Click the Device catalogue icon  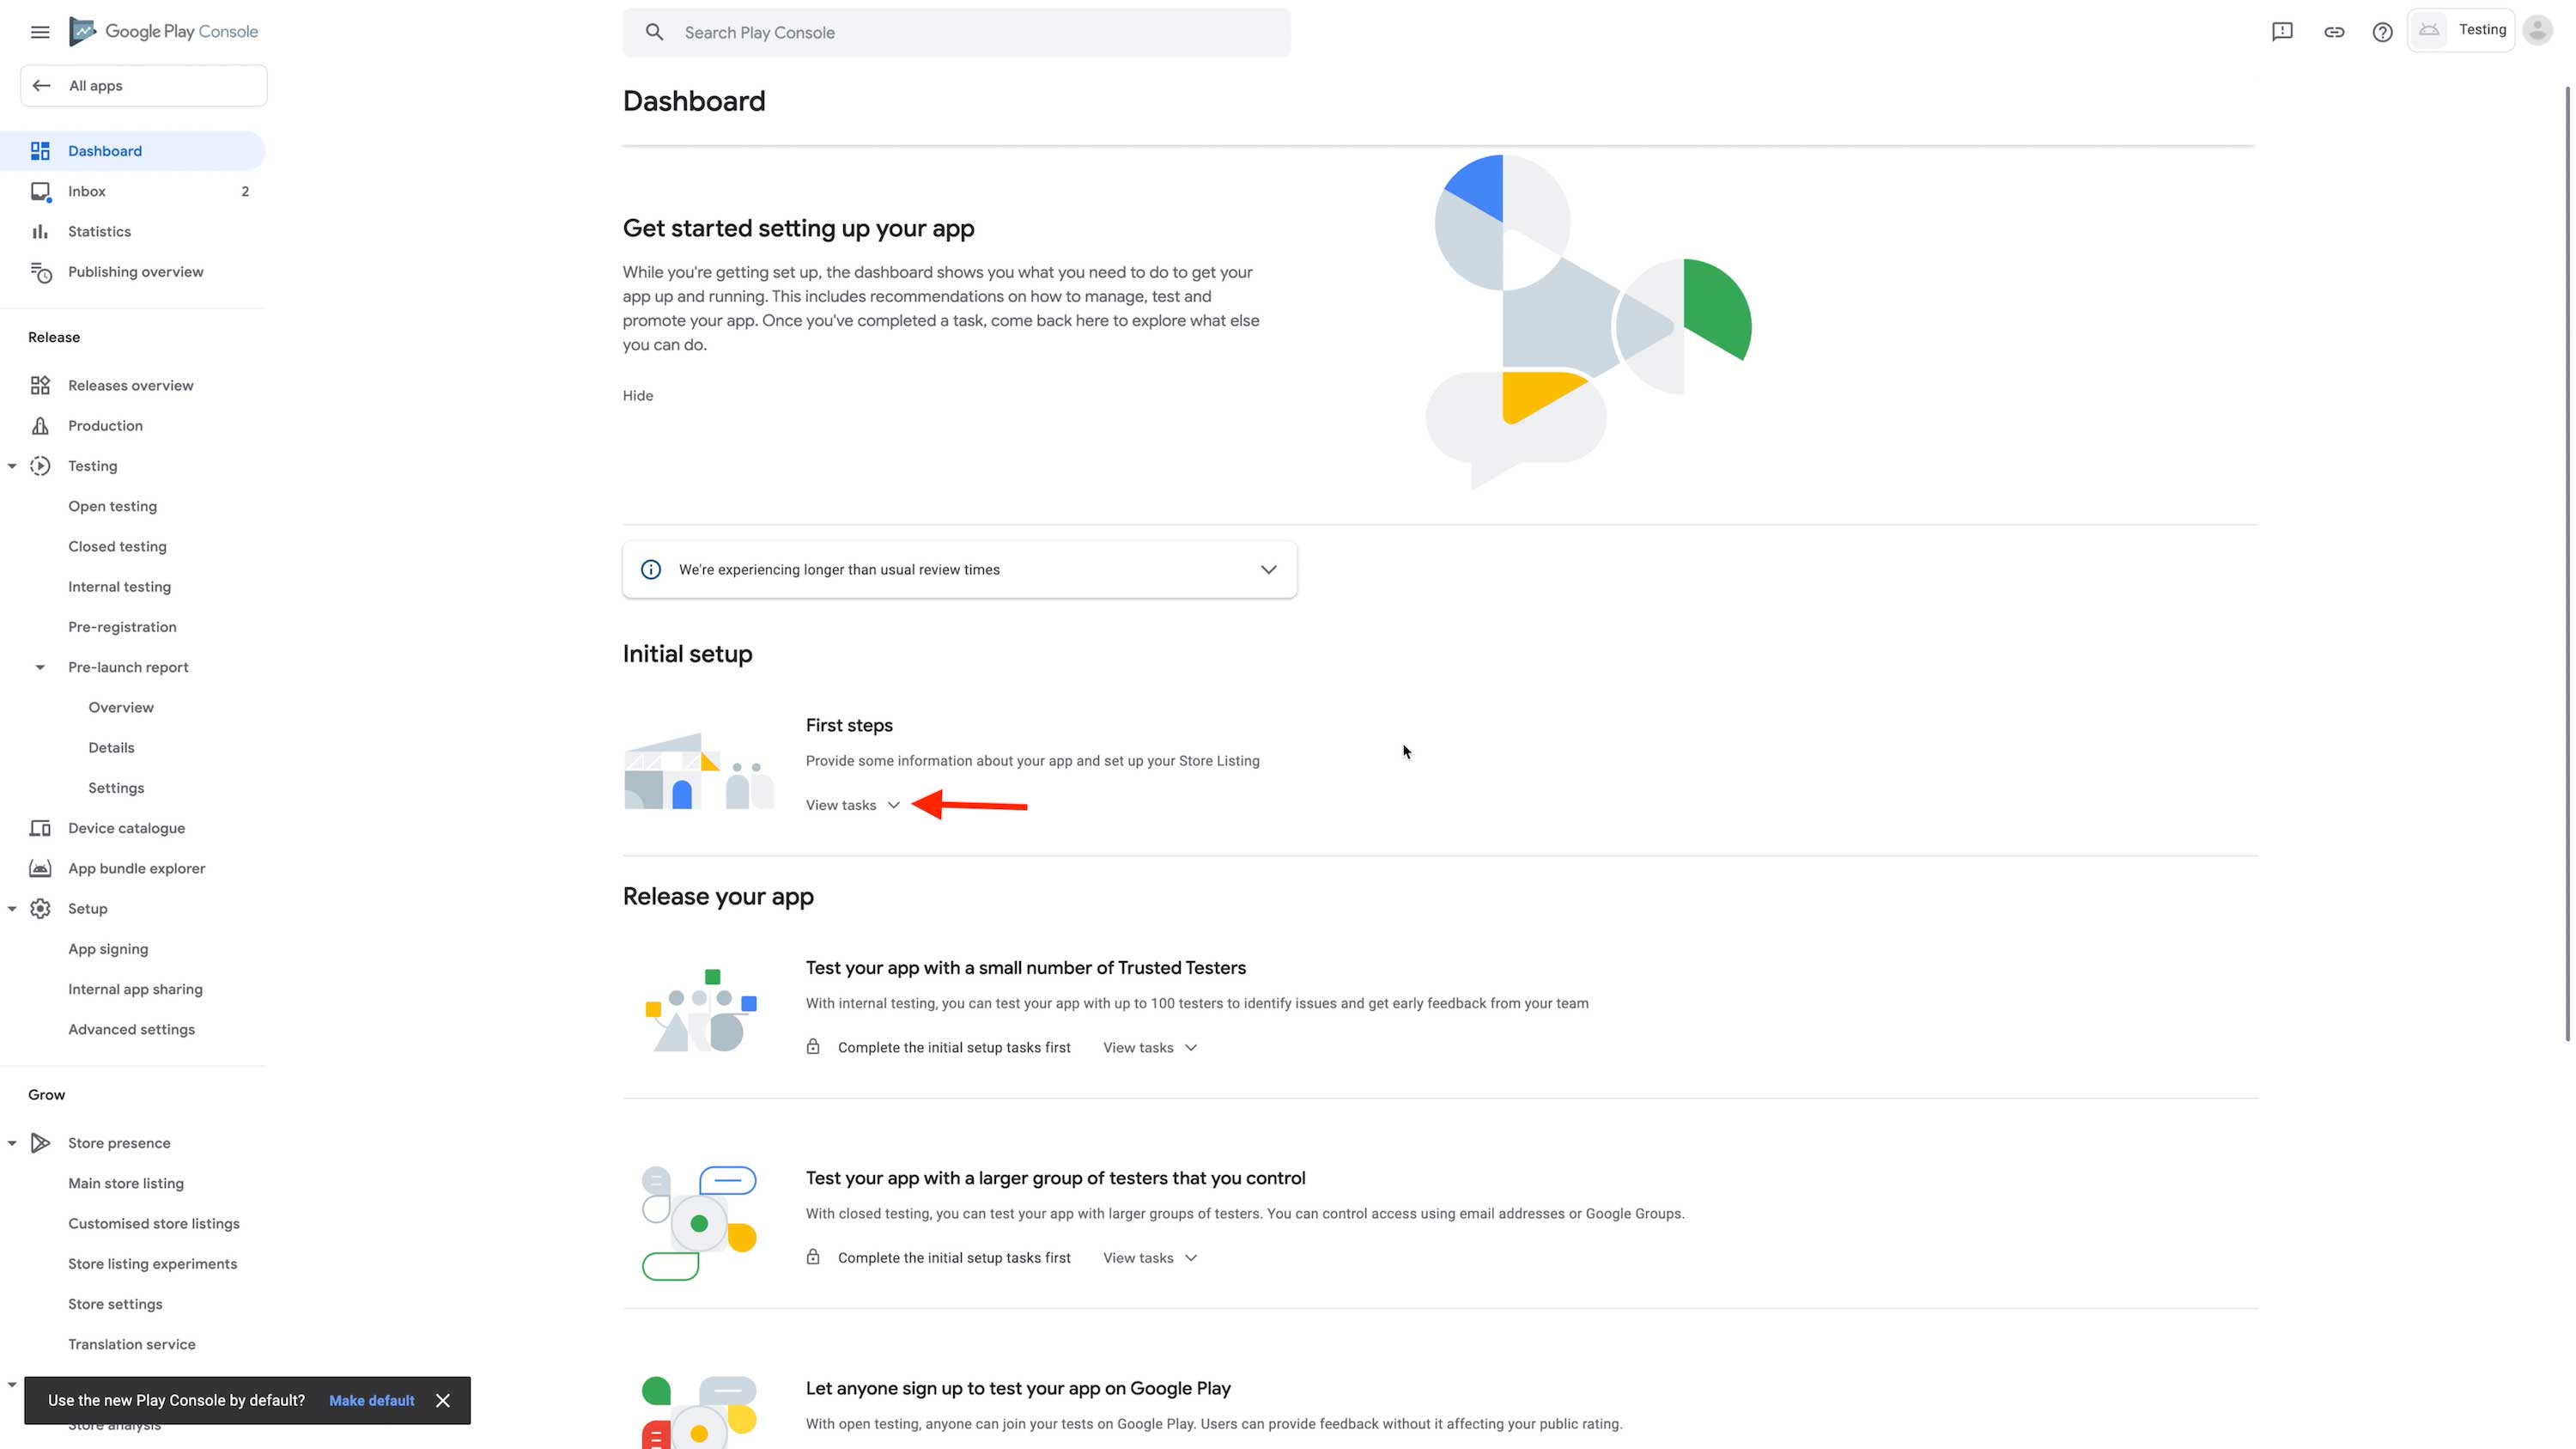pyautogui.click(x=40, y=828)
